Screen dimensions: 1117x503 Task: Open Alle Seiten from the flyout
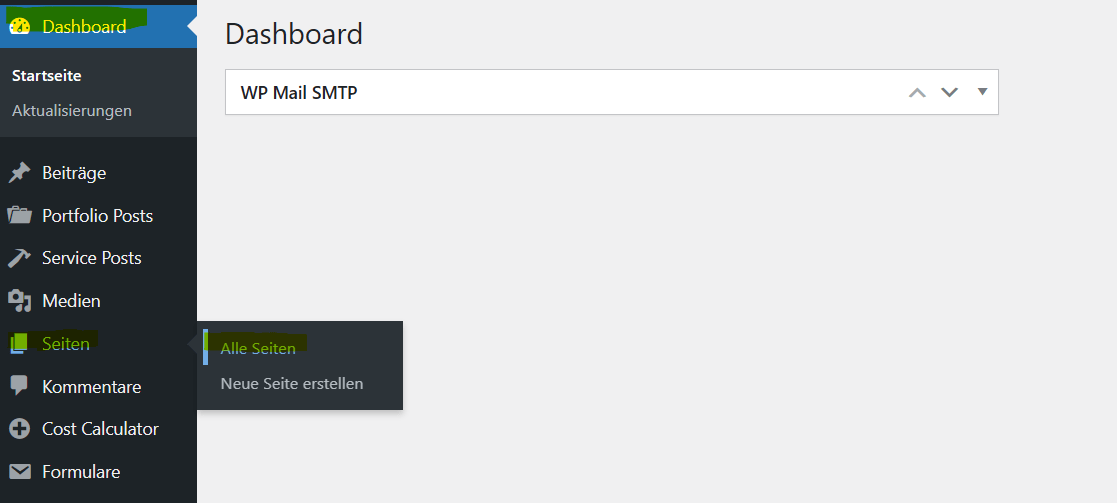click(258, 349)
